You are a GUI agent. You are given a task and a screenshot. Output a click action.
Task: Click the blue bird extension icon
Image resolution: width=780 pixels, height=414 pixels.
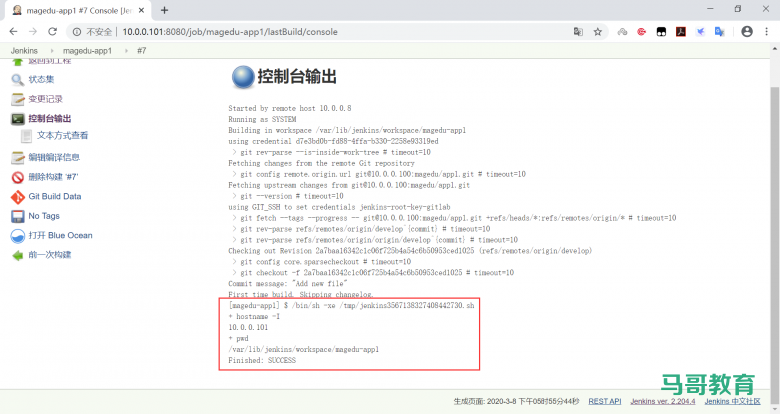point(700,32)
